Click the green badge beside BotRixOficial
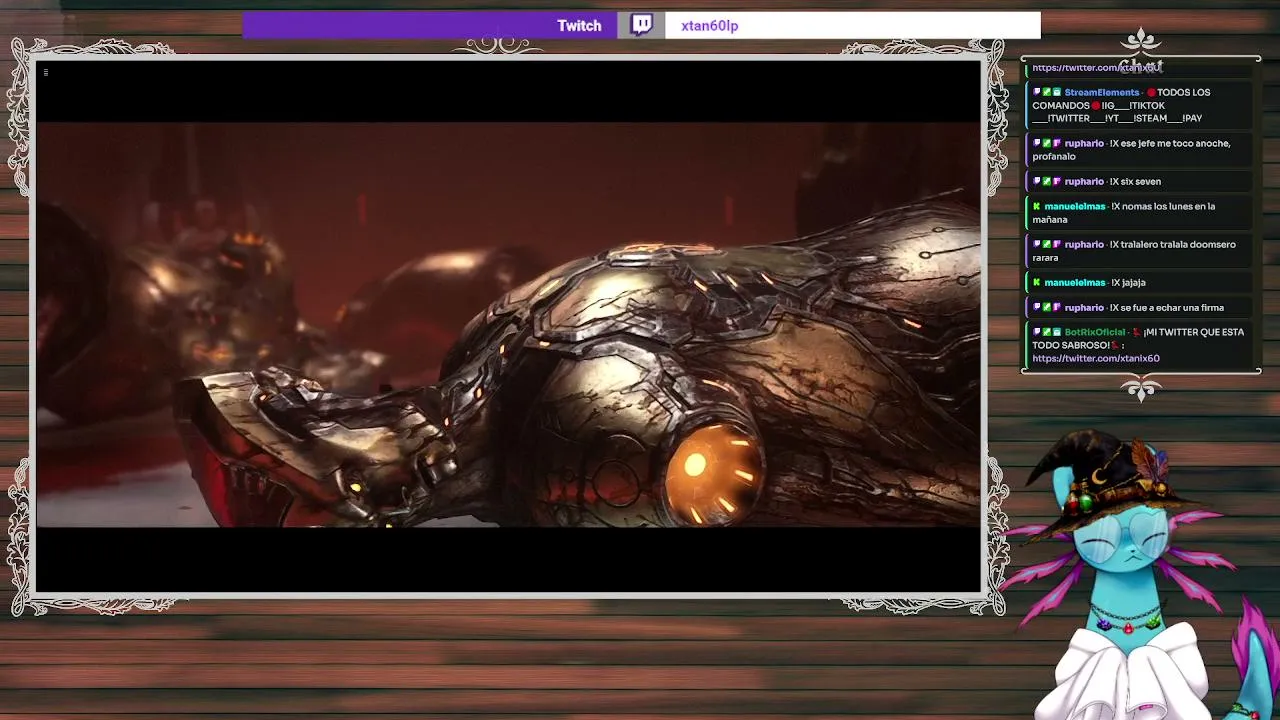The width and height of the screenshot is (1280, 720). coord(1047,332)
